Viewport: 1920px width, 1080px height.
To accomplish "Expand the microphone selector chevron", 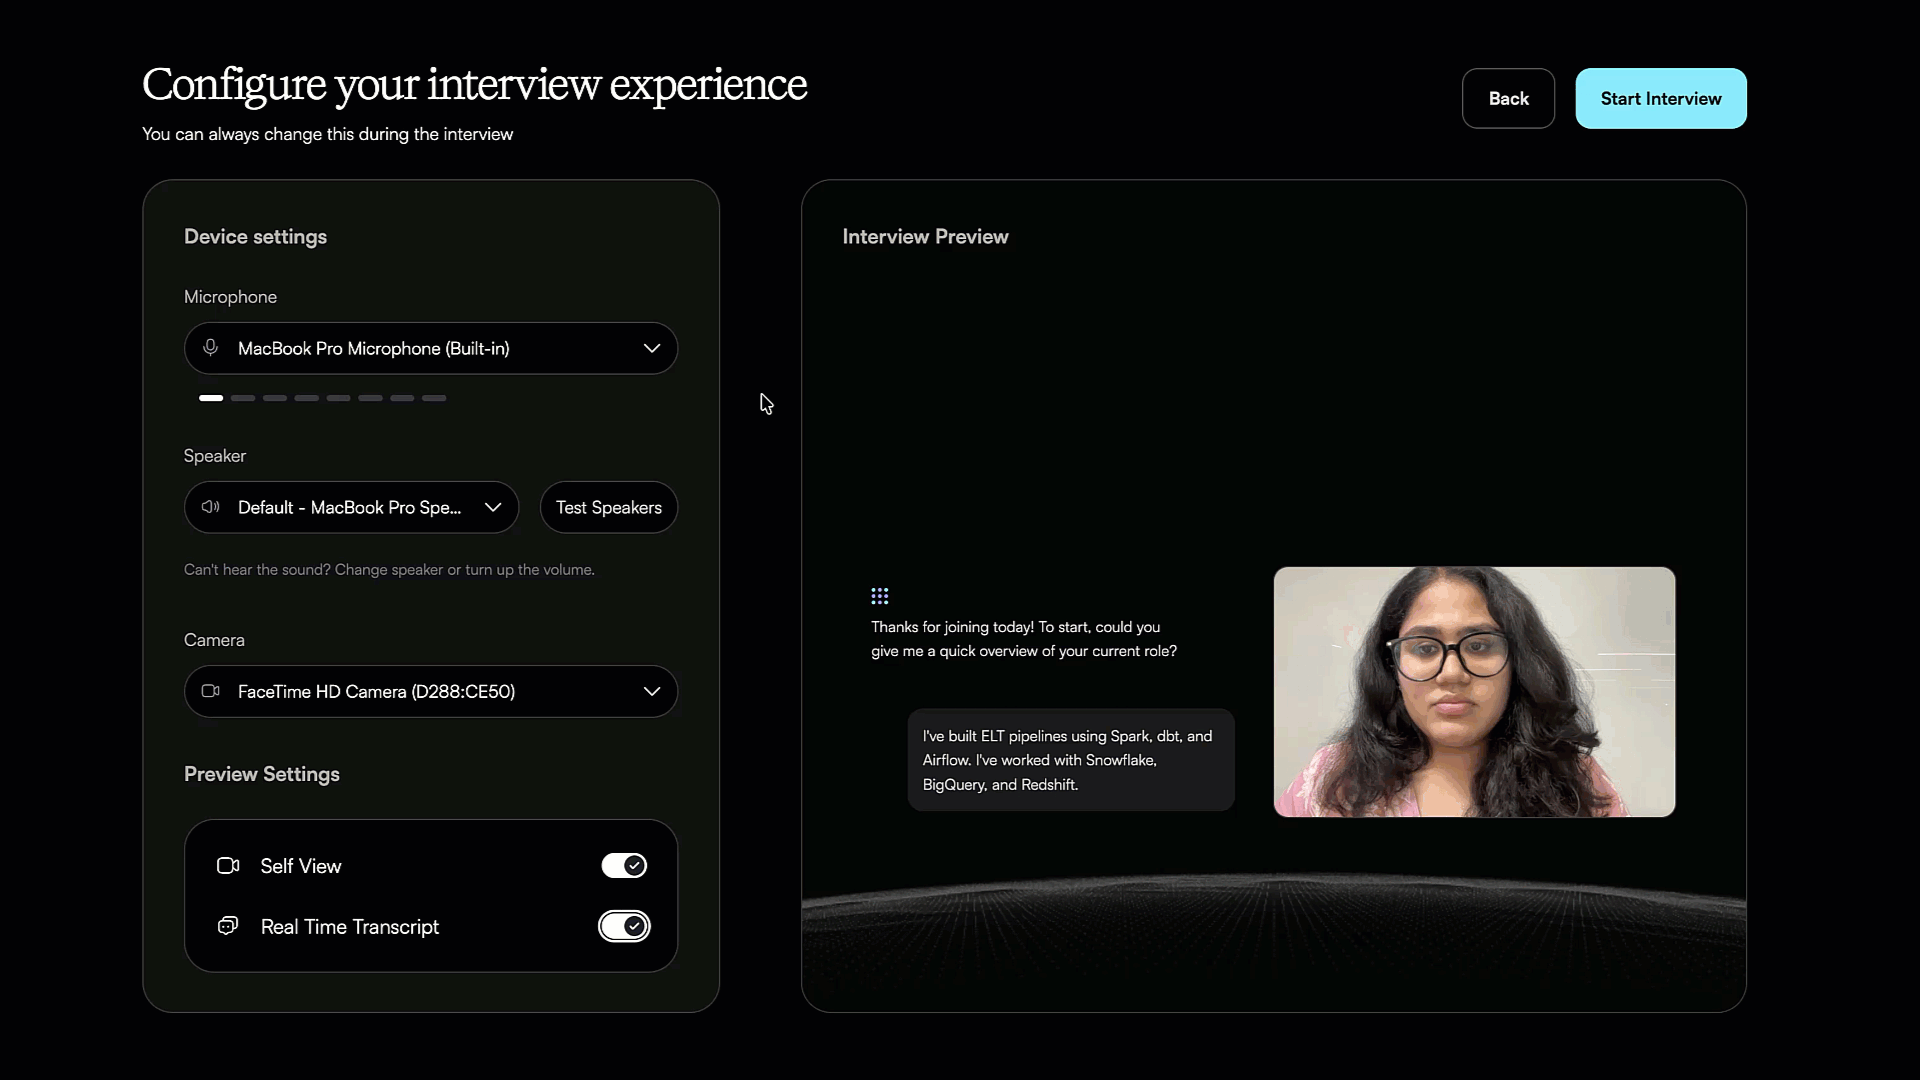I will pos(652,348).
